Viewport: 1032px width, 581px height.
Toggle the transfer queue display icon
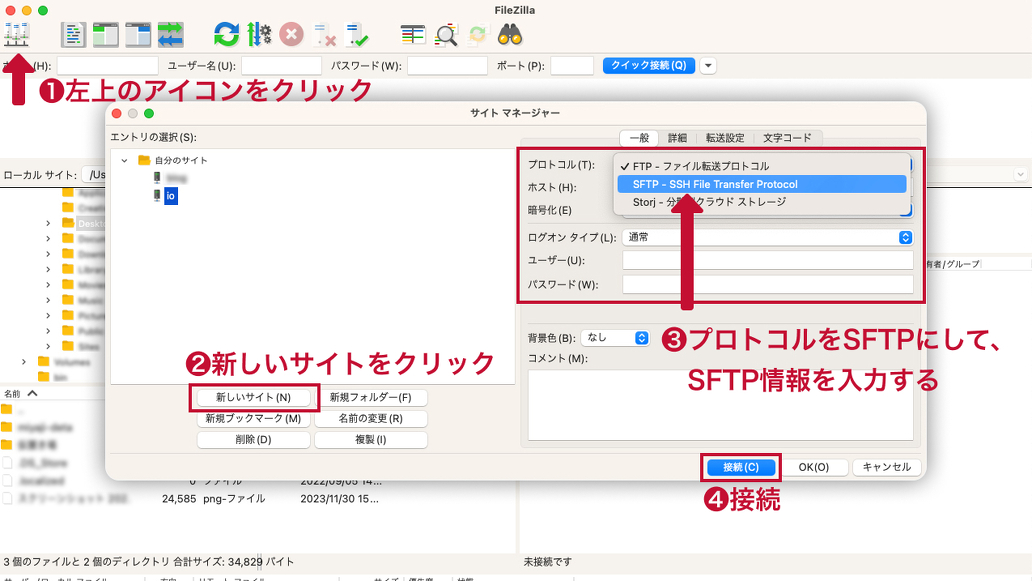pos(170,35)
